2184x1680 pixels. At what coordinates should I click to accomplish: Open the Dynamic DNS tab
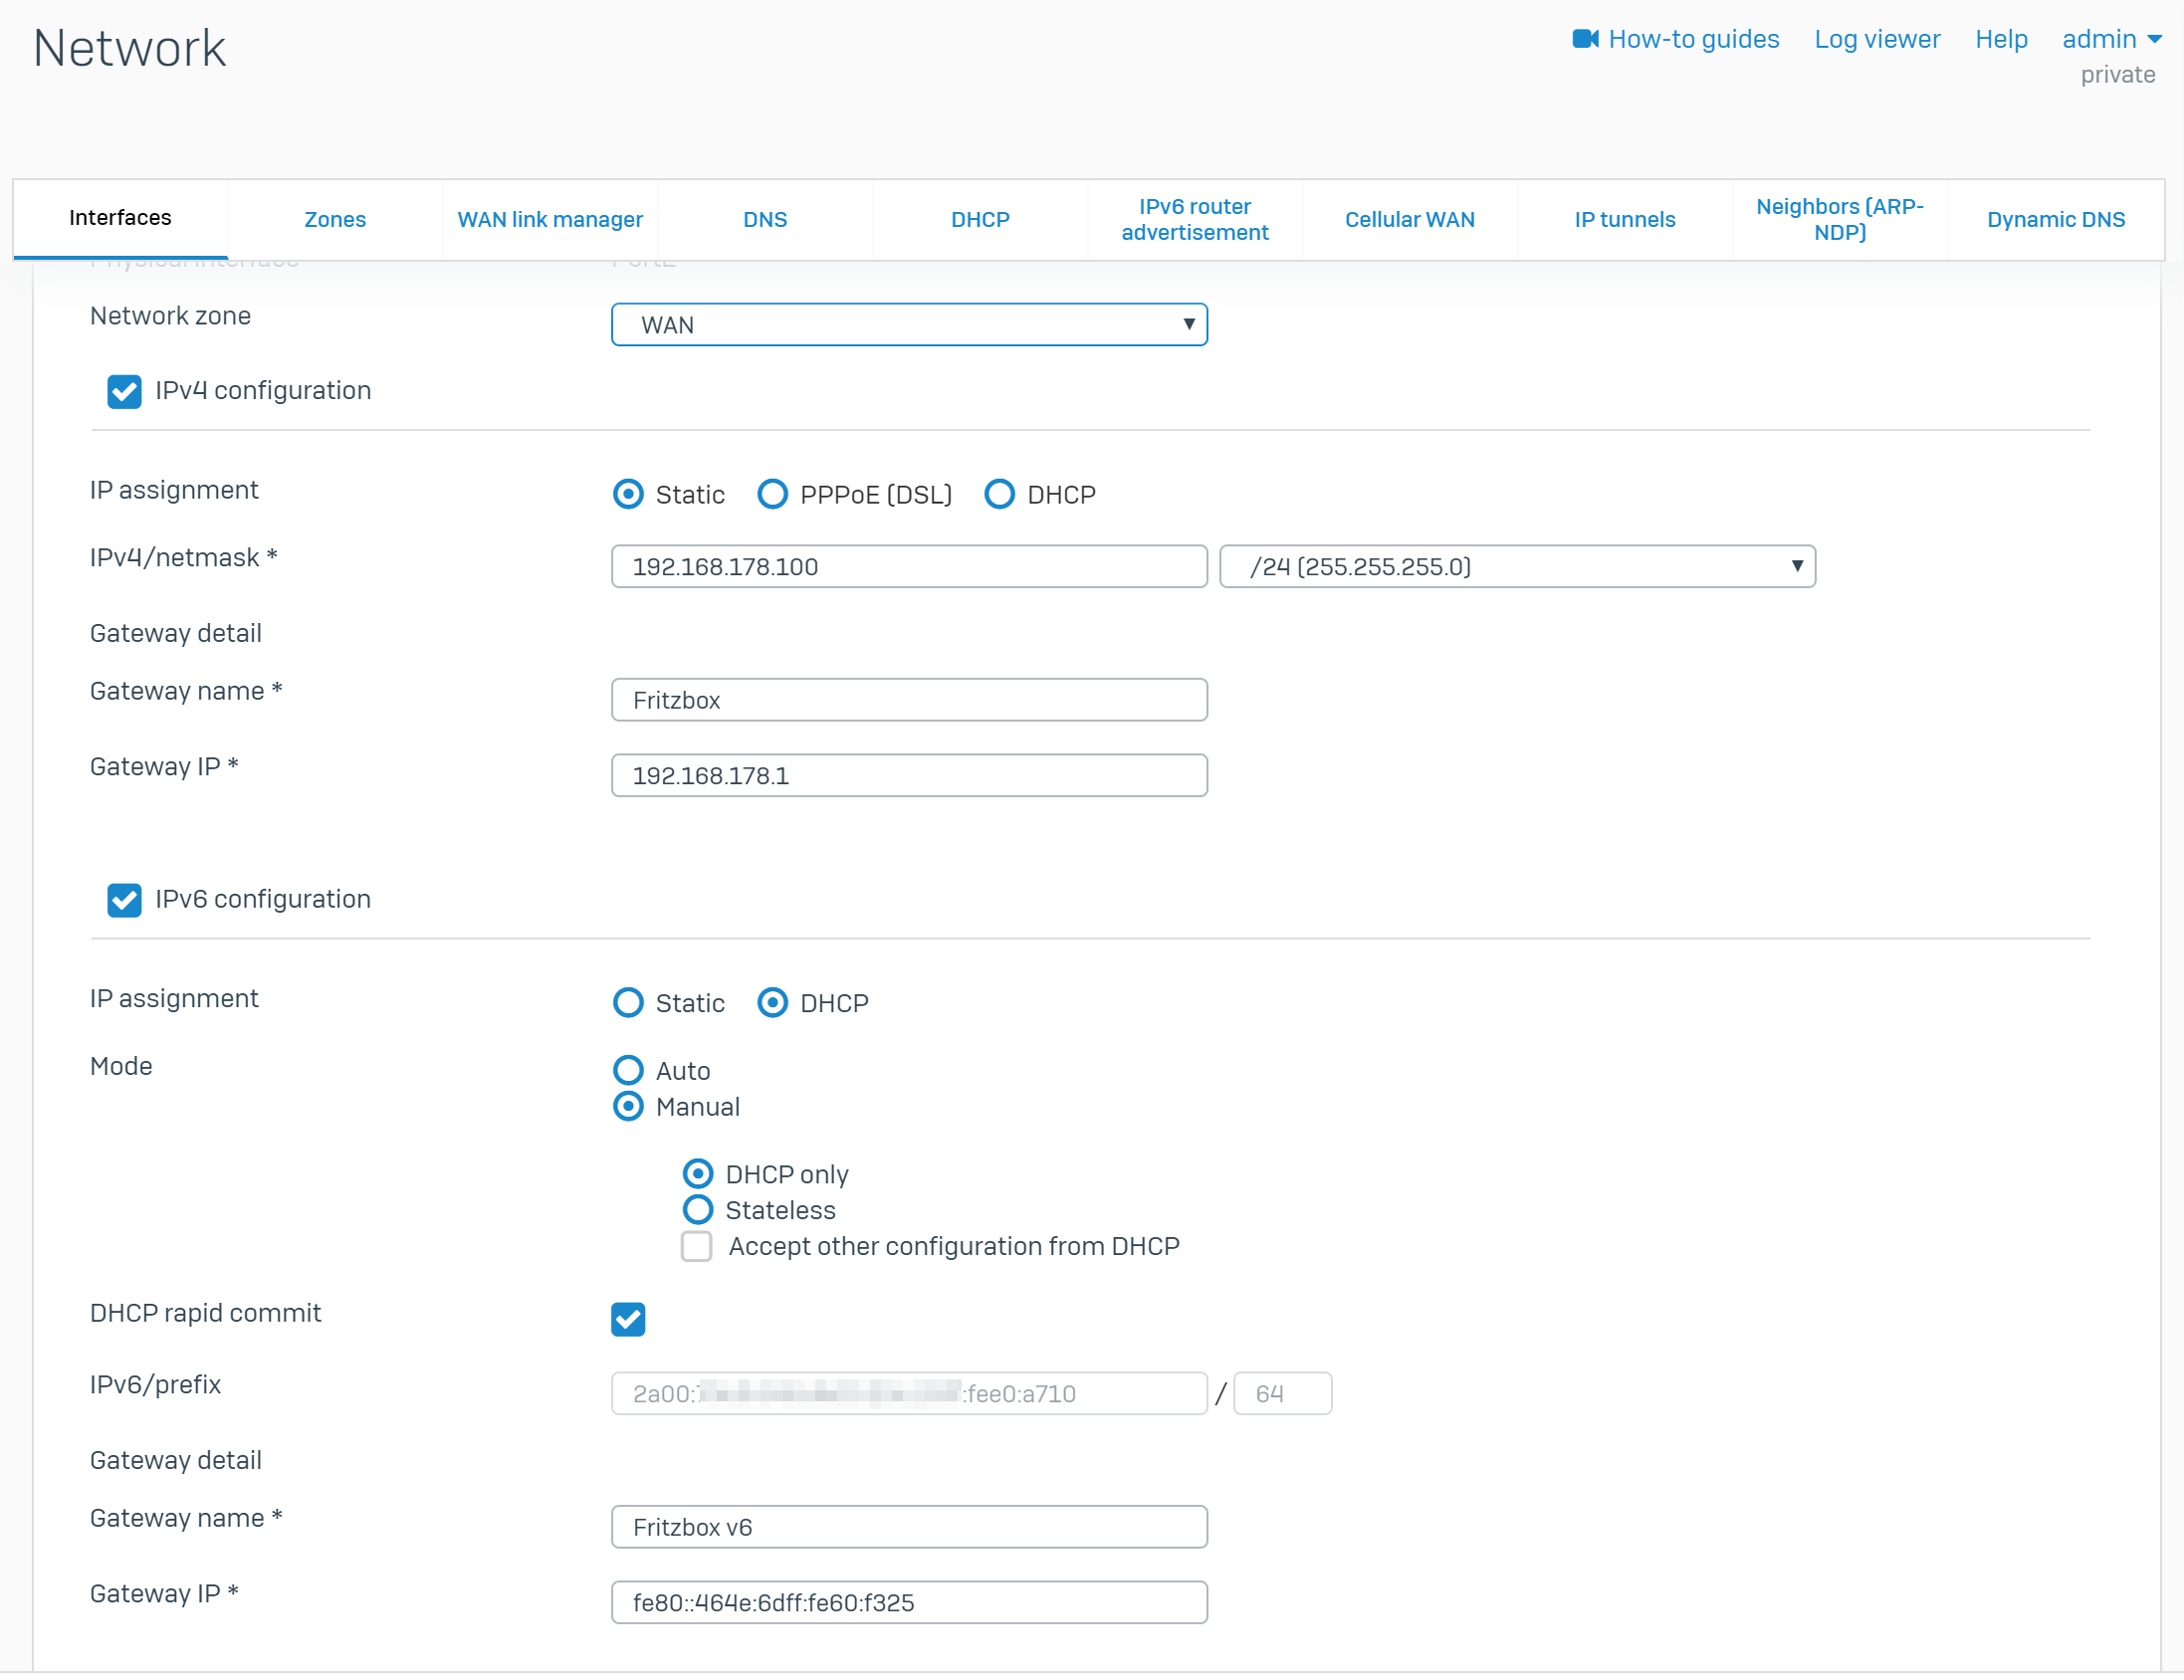(x=2055, y=219)
